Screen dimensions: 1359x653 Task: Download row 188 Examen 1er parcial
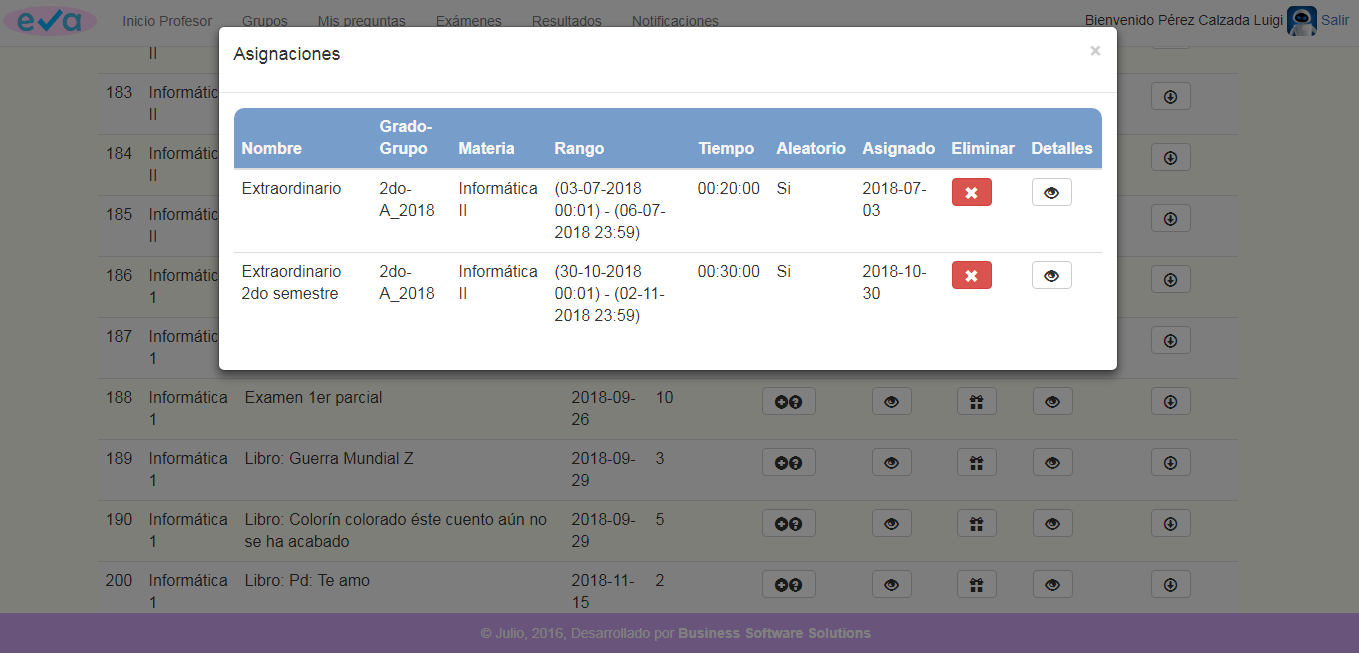[1170, 401]
